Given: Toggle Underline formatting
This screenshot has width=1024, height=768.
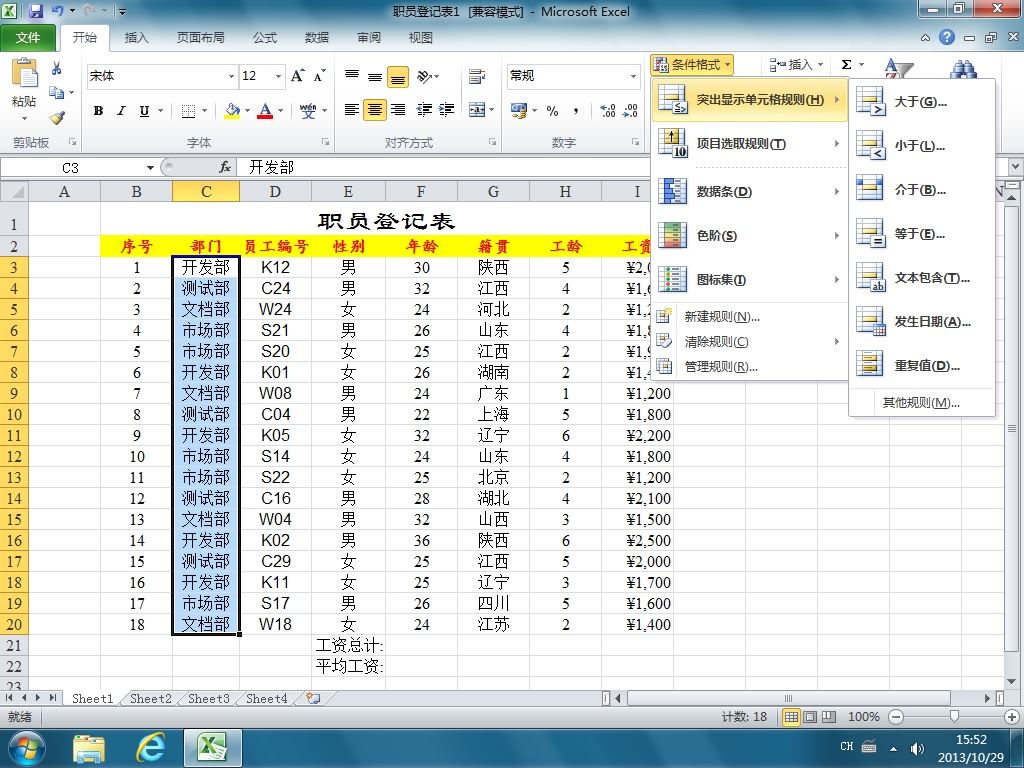Looking at the screenshot, I should 144,111.
